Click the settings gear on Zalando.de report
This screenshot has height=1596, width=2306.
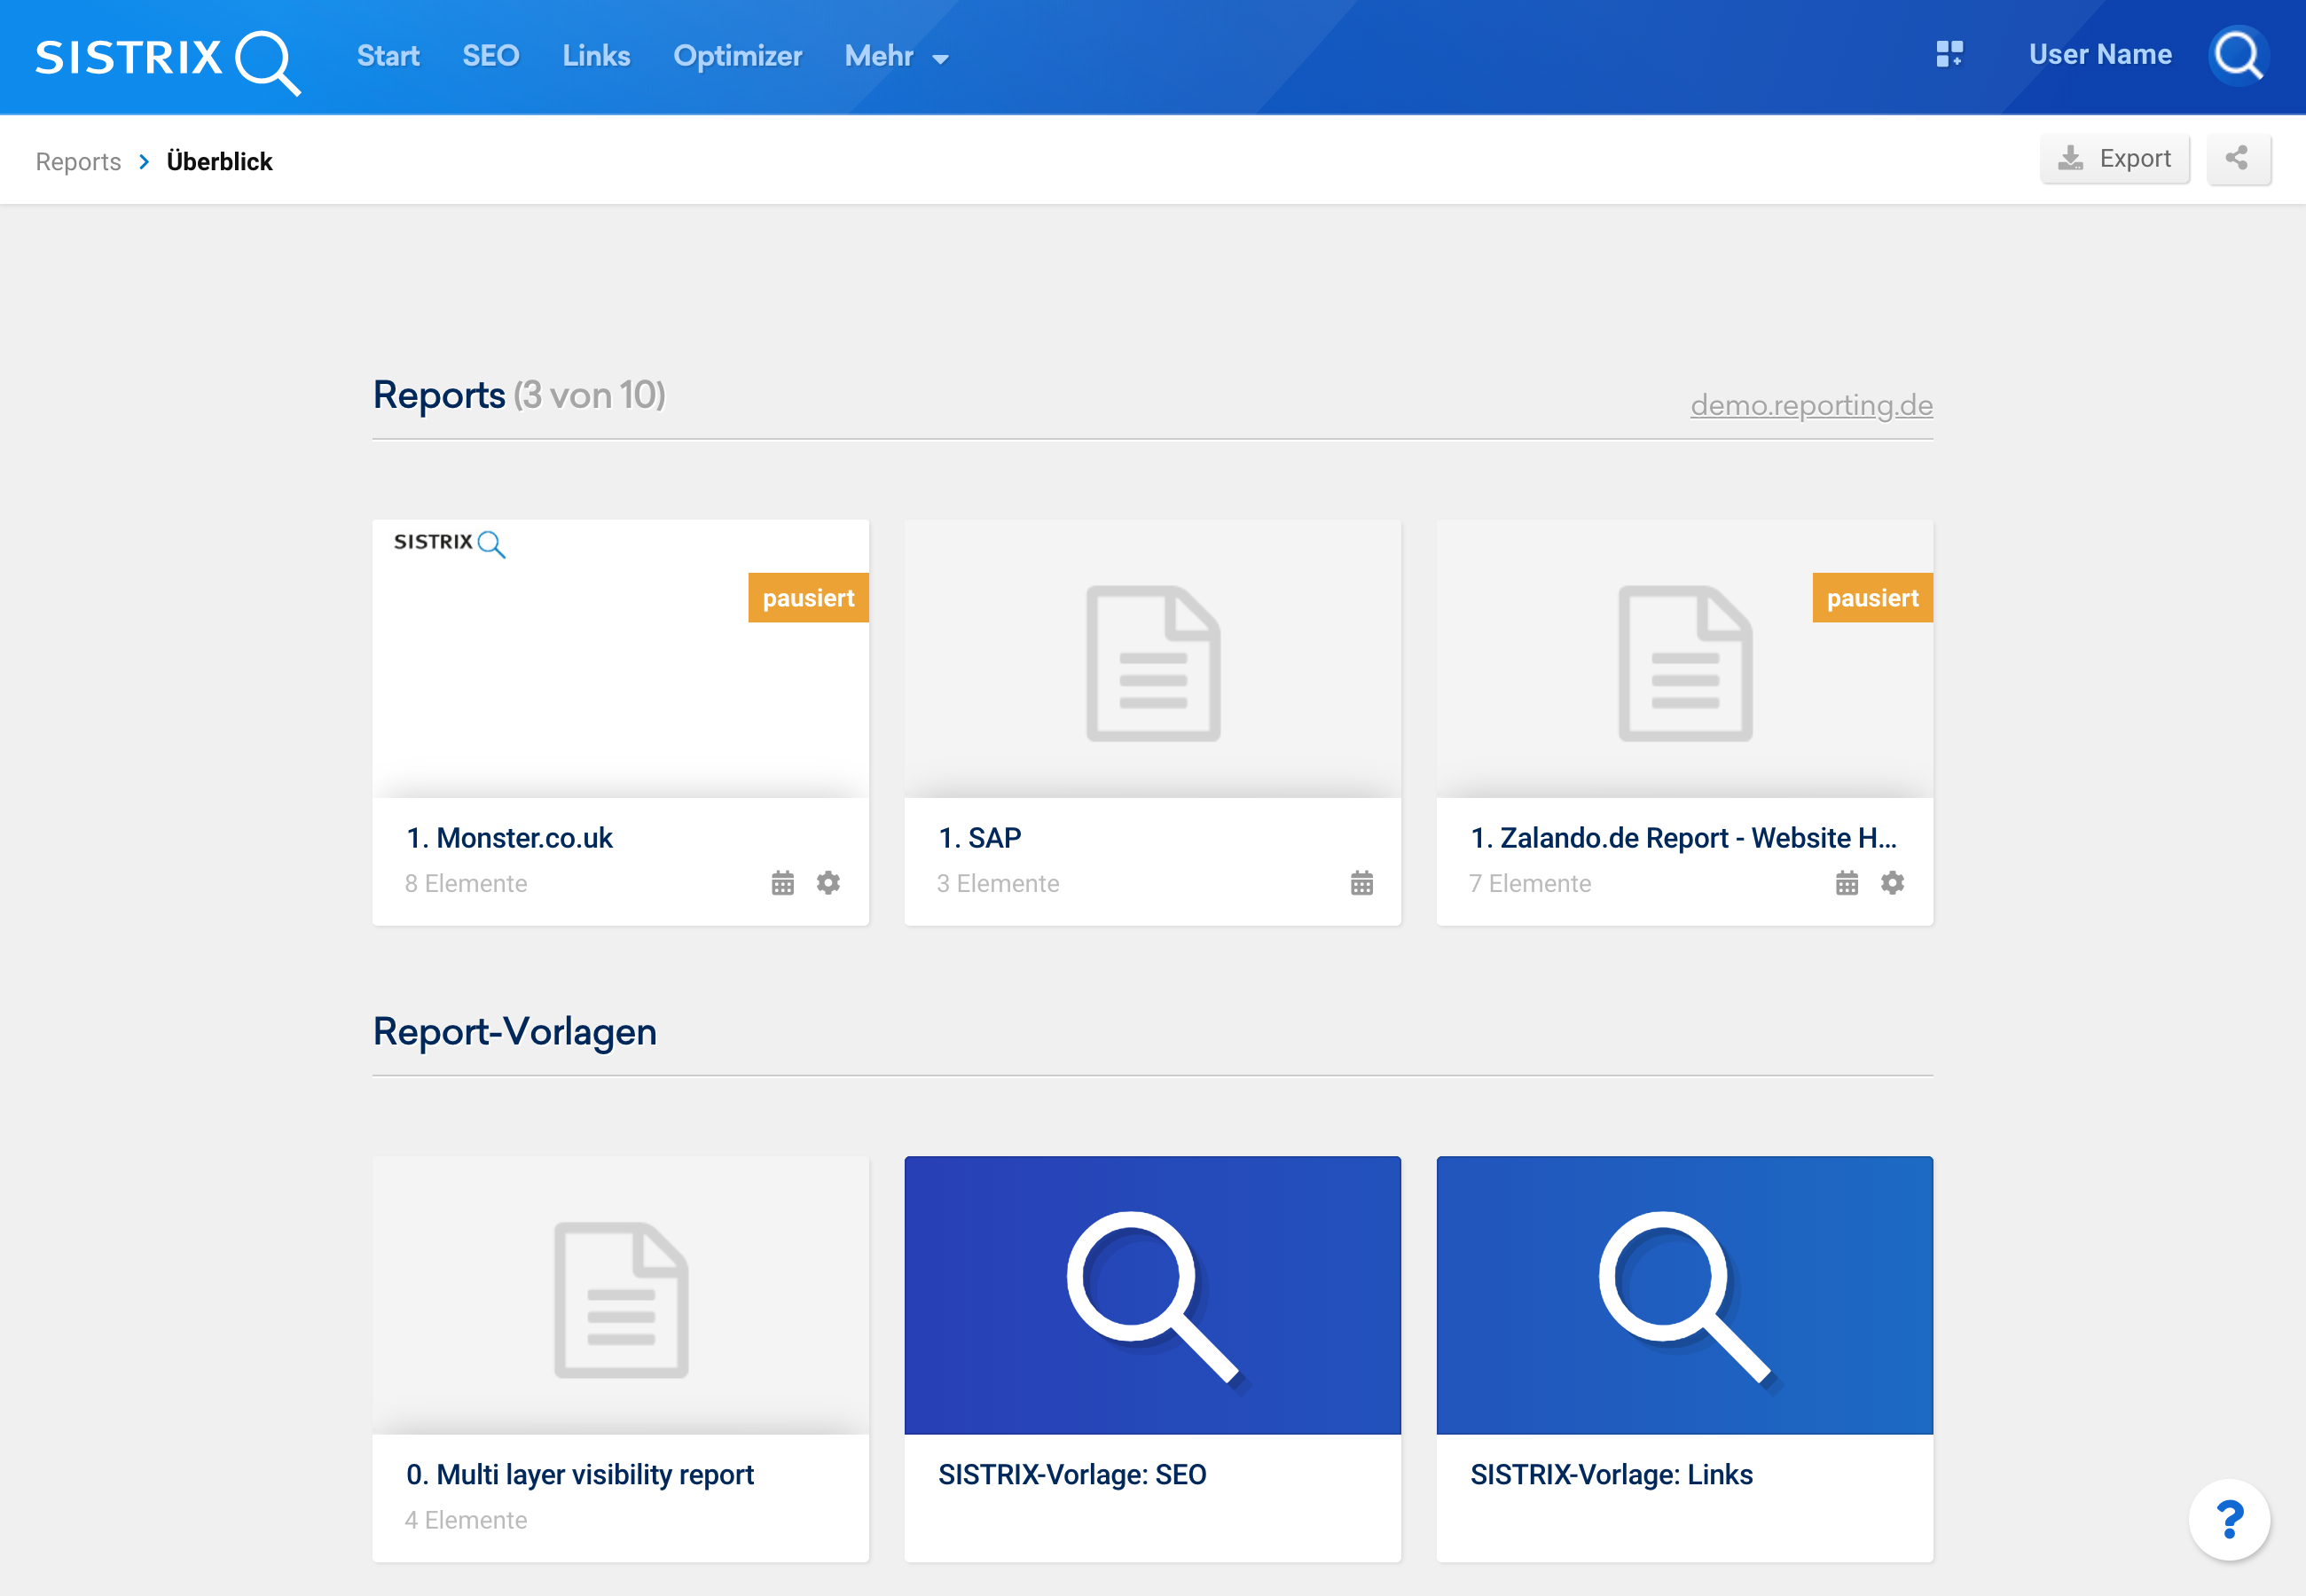point(1893,883)
